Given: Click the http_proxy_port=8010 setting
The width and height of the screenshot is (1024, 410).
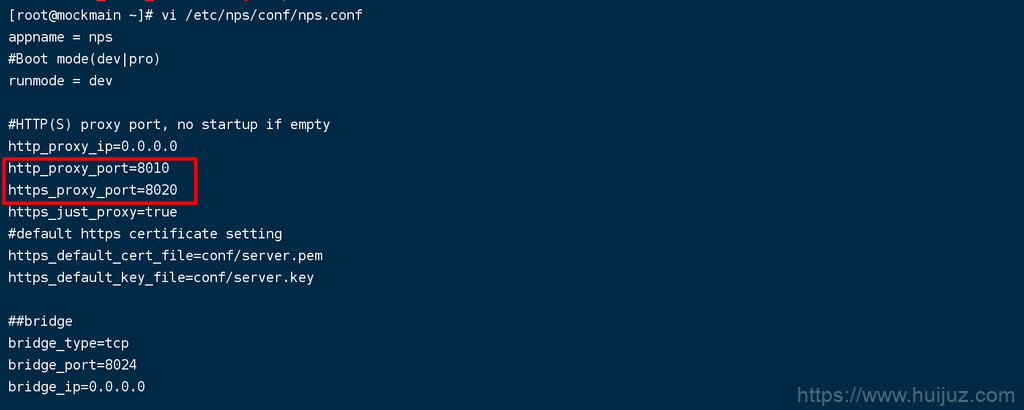Looking at the screenshot, I should pos(89,168).
